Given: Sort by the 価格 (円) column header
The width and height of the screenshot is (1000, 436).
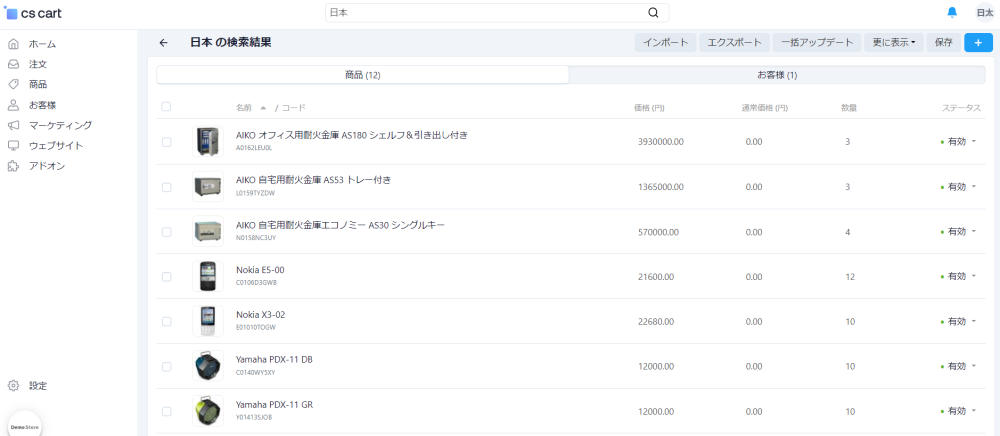Looking at the screenshot, I should (x=649, y=108).
